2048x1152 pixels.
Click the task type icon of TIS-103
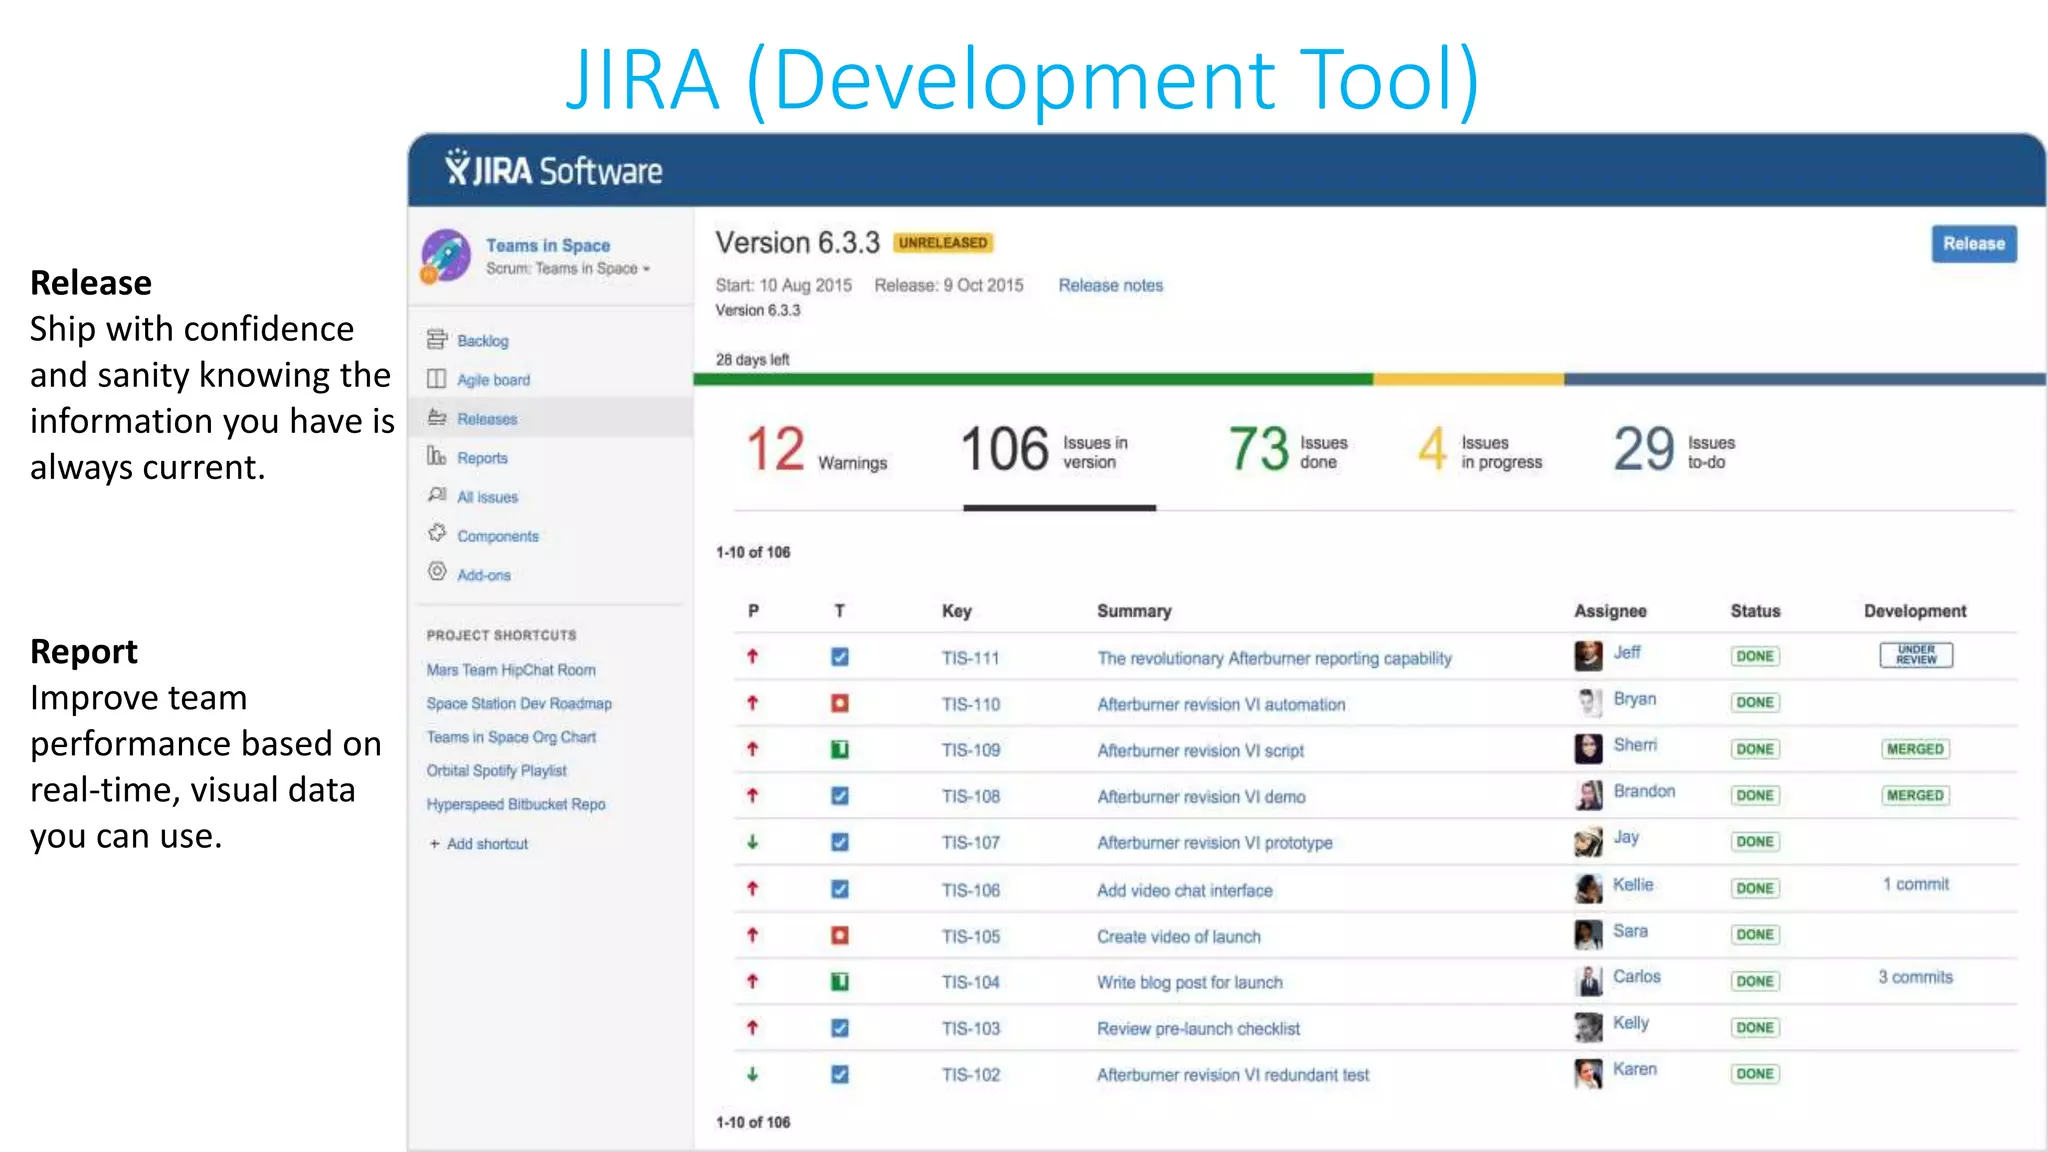coord(840,1028)
